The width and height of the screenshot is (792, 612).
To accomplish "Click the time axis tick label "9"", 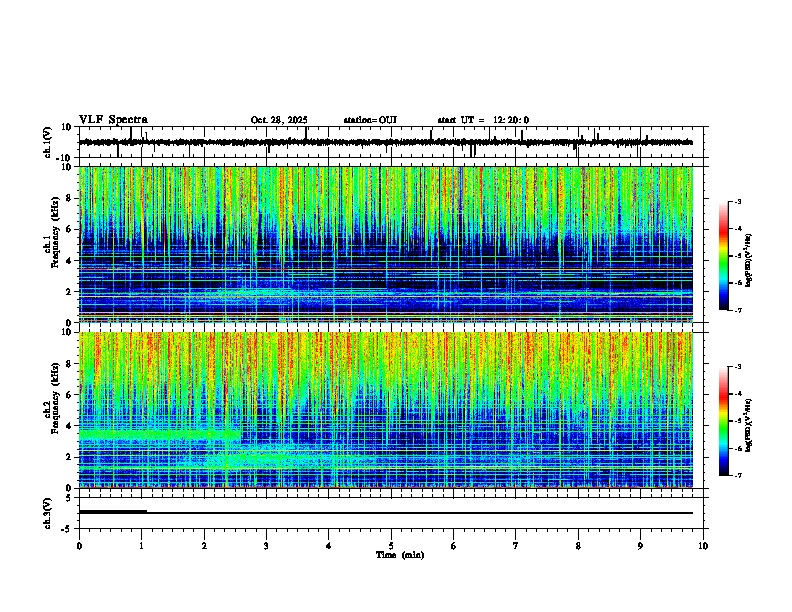I will (x=640, y=546).
